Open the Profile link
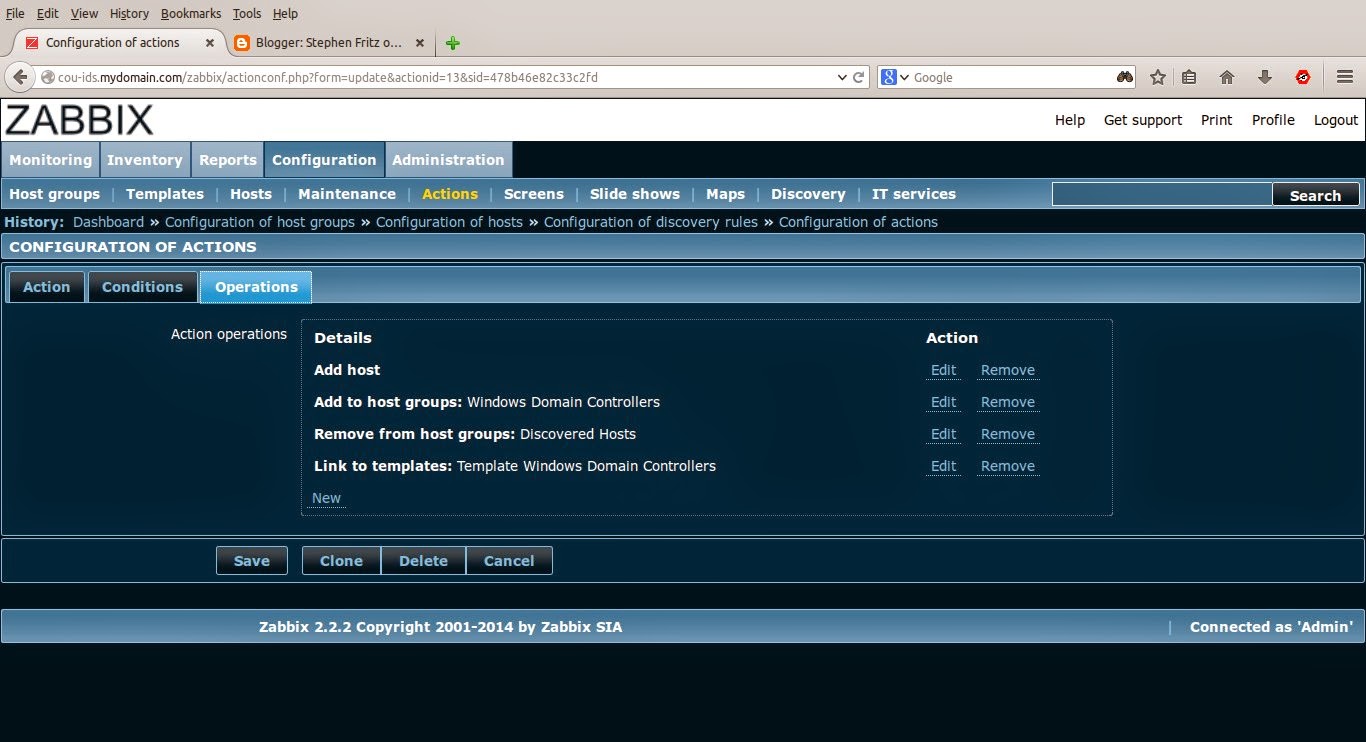Image resolution: width=1366 pixels, height=742 pixels. 1273,120
